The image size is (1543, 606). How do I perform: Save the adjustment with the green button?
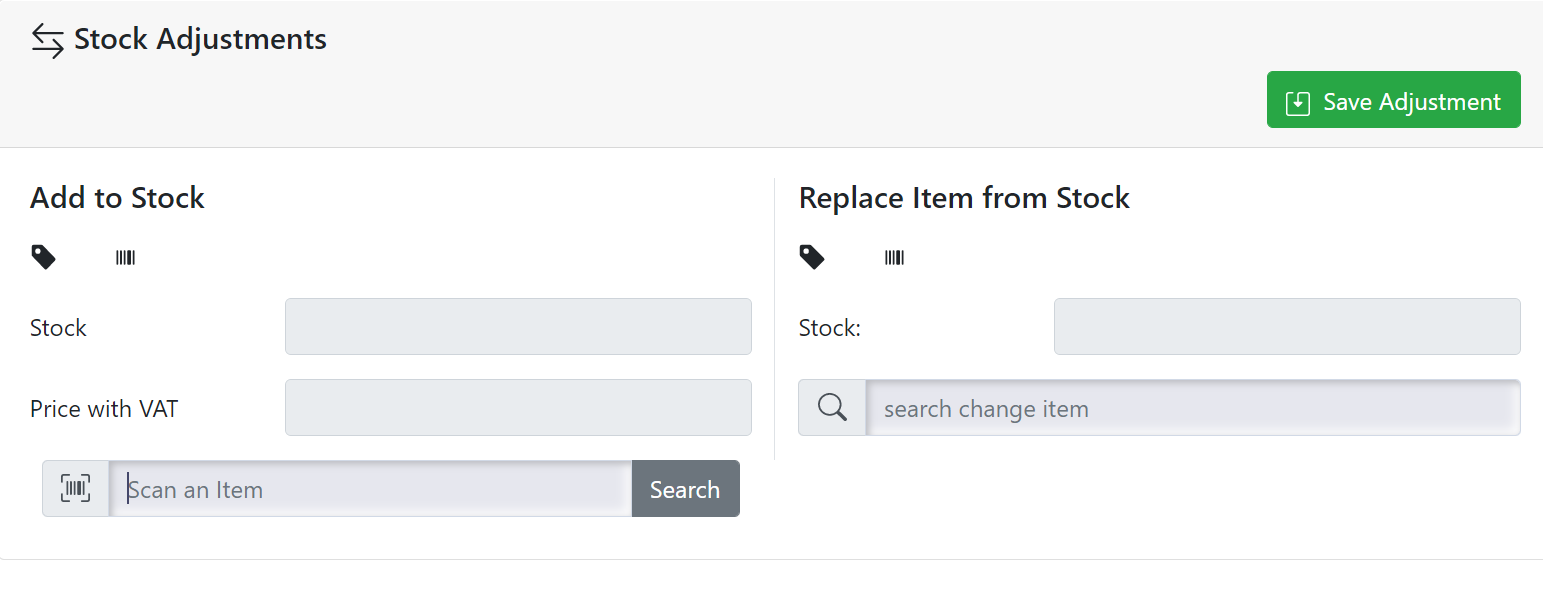coord(1394,100)
